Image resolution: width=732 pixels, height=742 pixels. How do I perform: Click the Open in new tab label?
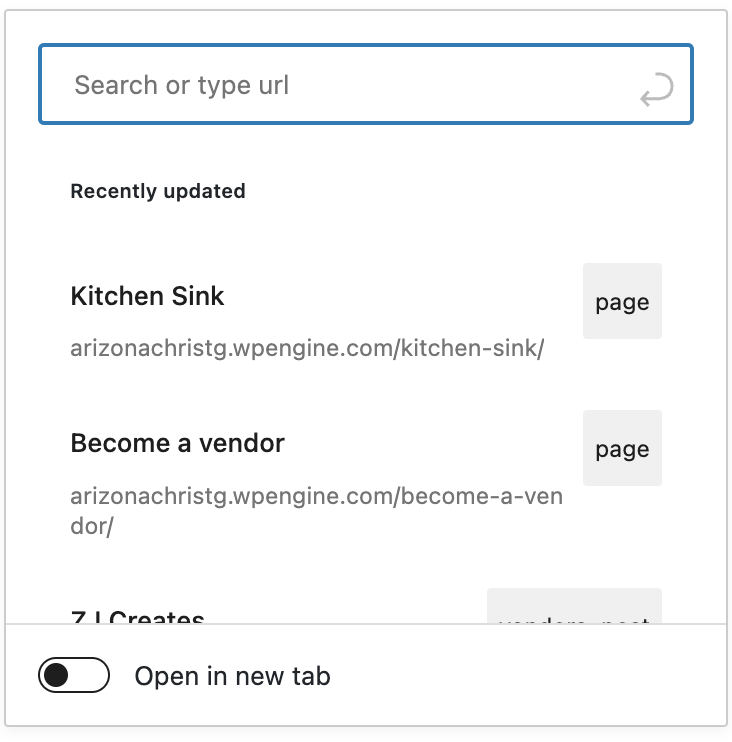[232, 677]
